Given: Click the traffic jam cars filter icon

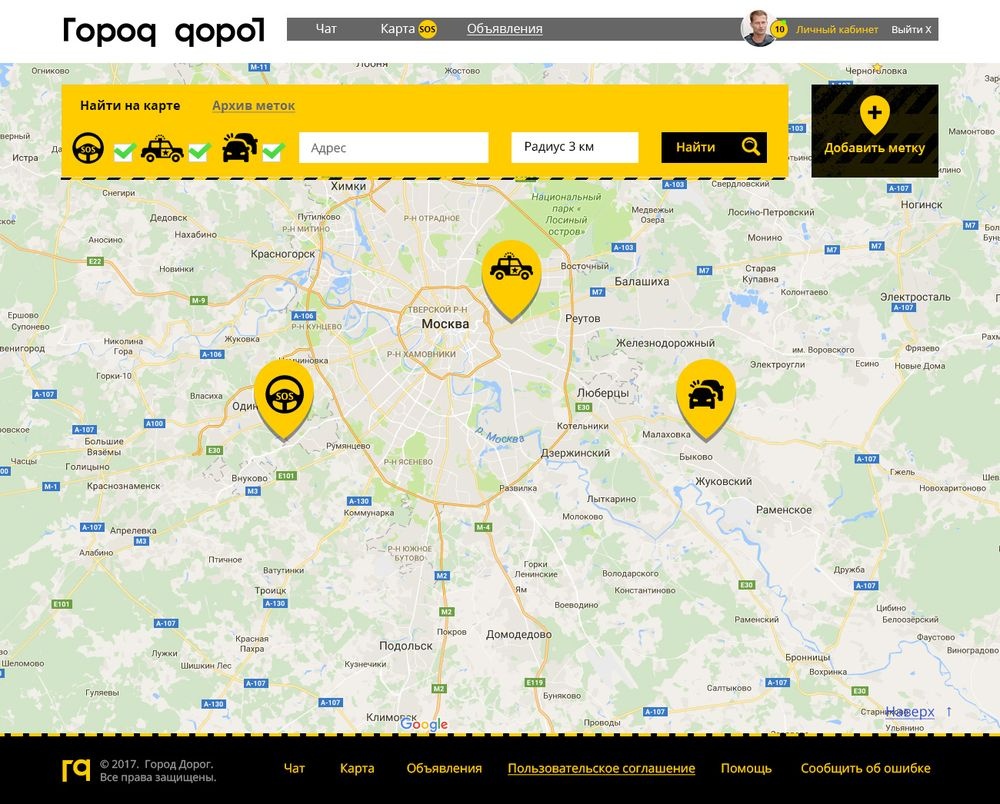Looking at the screenshot, I should (x=240, y=147).
